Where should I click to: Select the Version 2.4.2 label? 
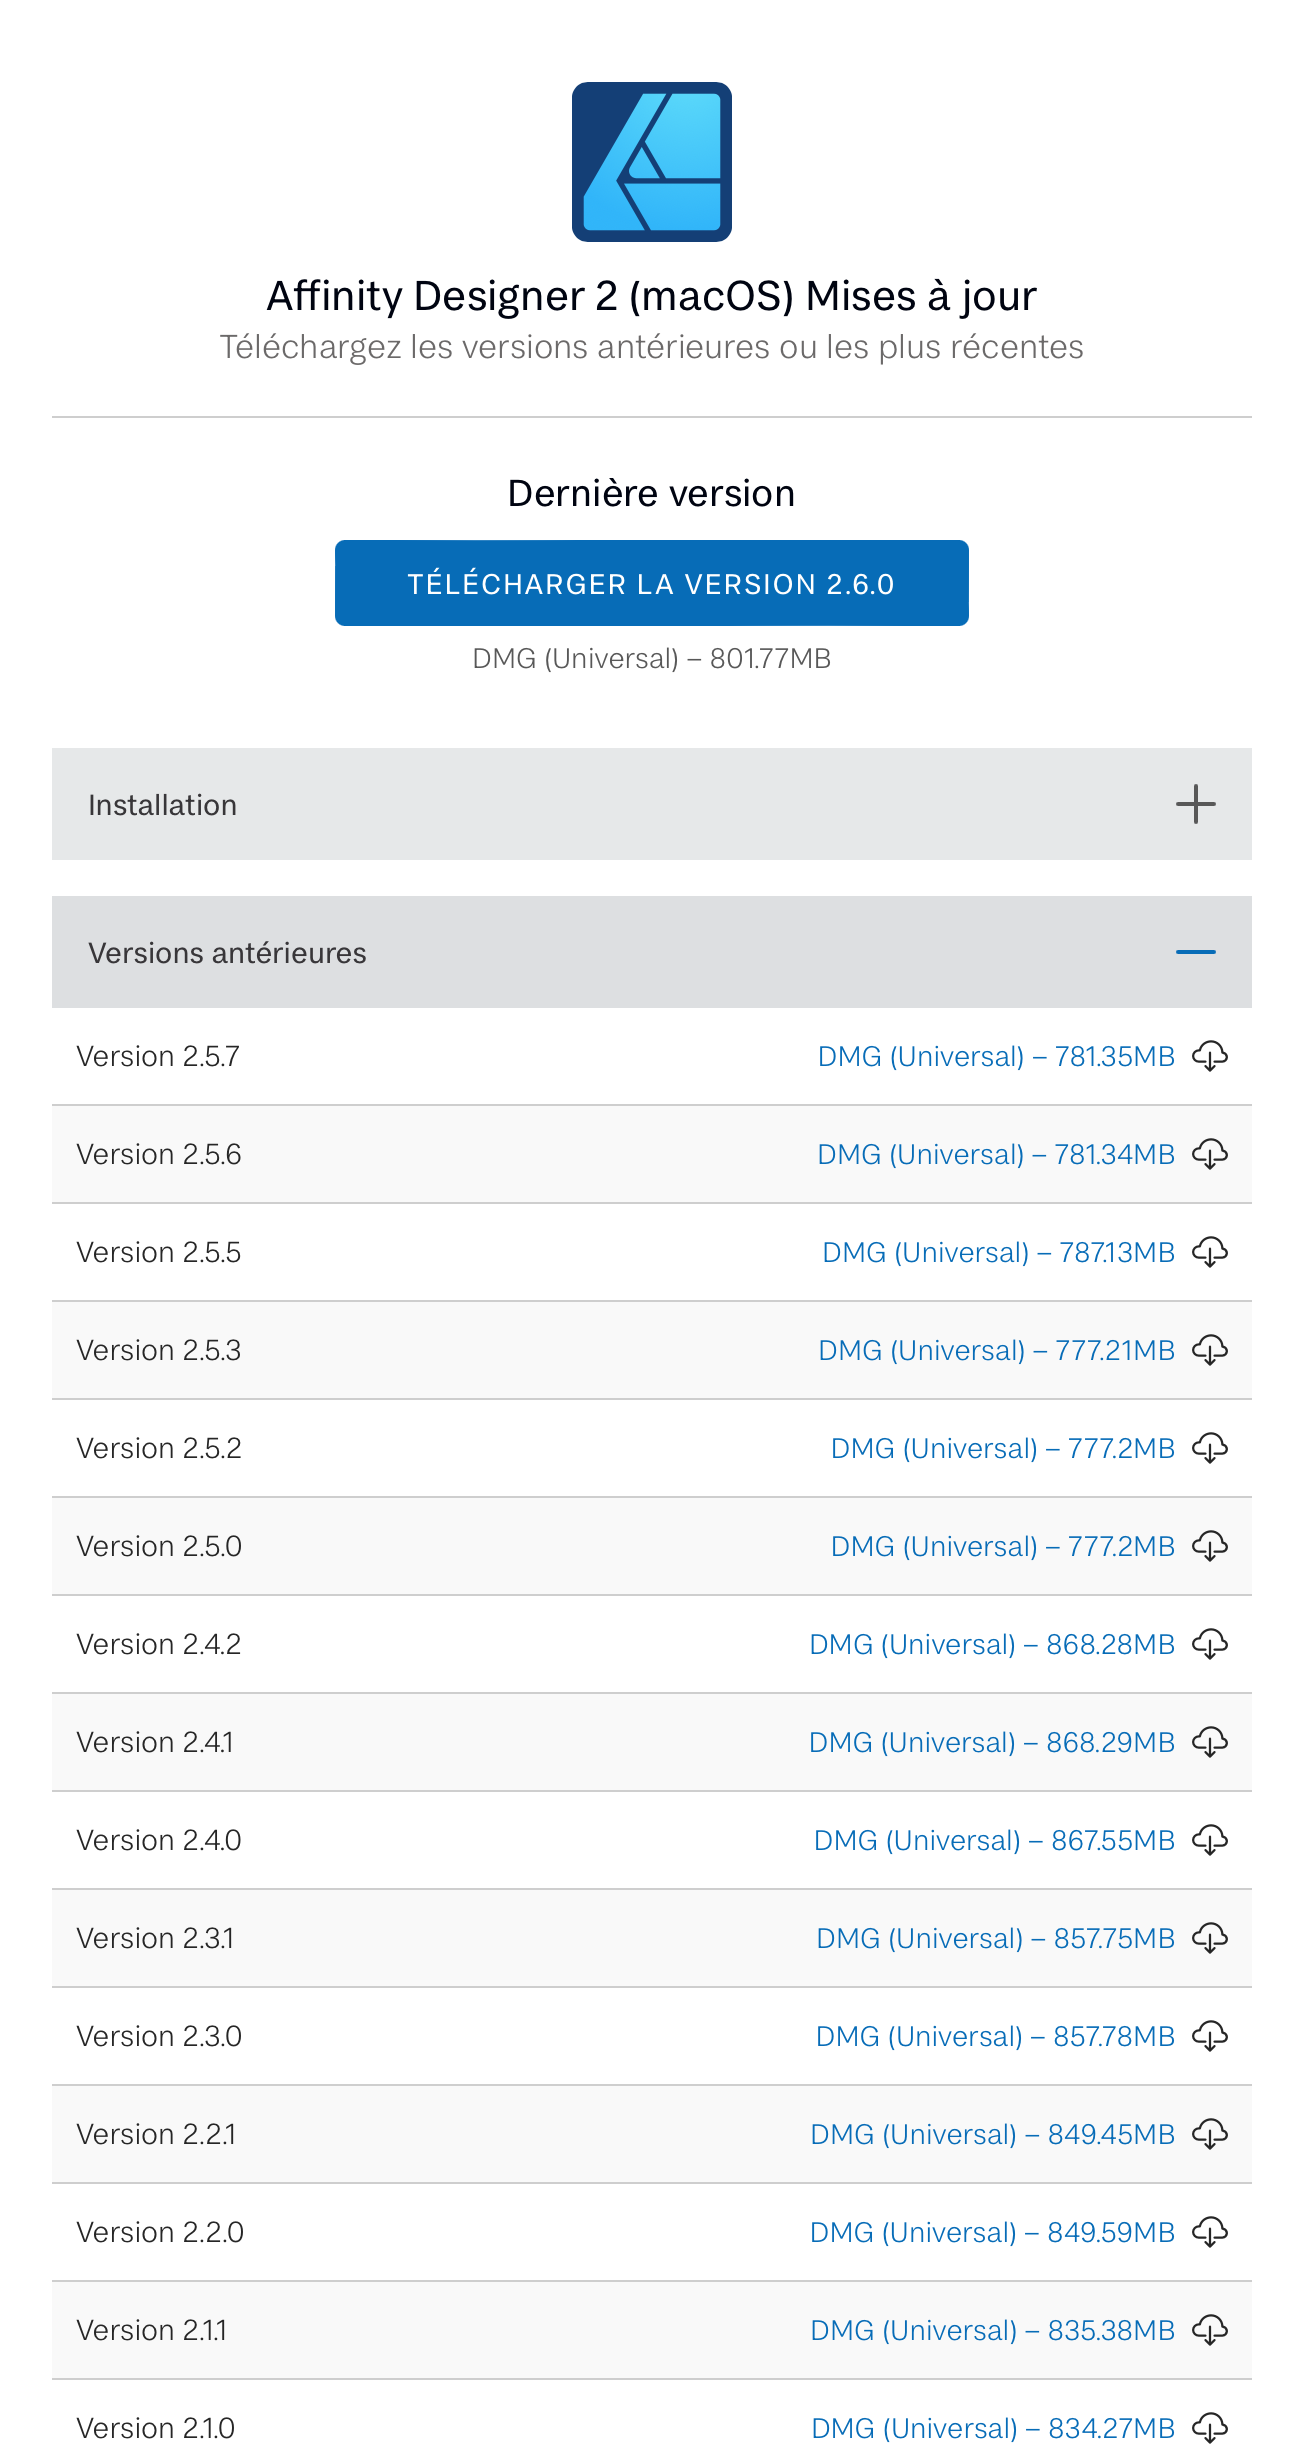(x=159, y=1644)
